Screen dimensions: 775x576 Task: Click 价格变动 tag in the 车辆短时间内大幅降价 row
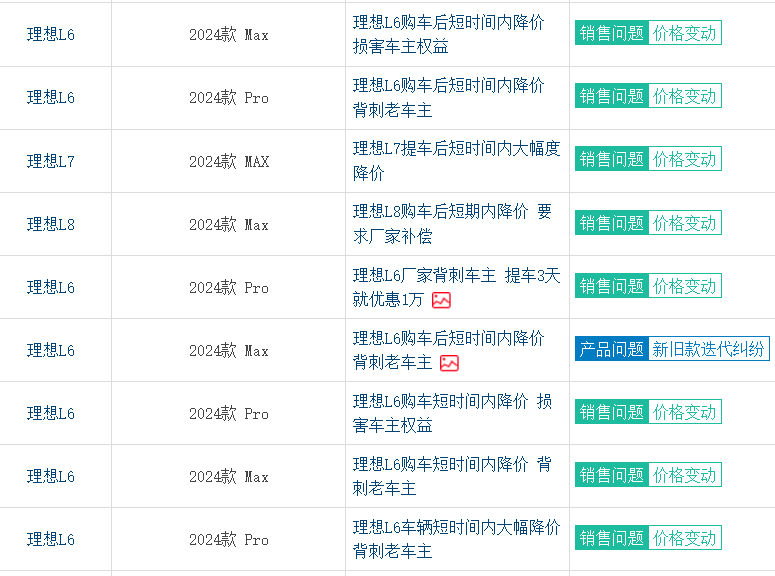coord(685,538)
